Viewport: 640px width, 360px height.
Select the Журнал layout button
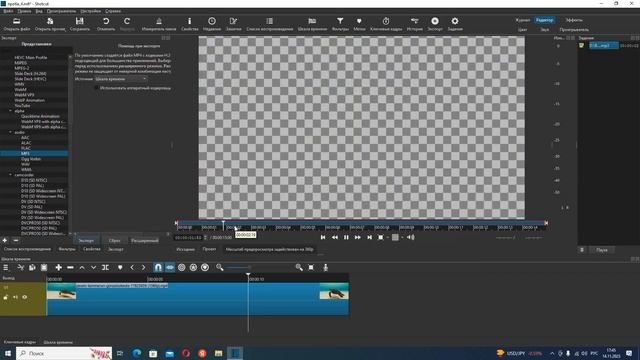pos(522,20)
